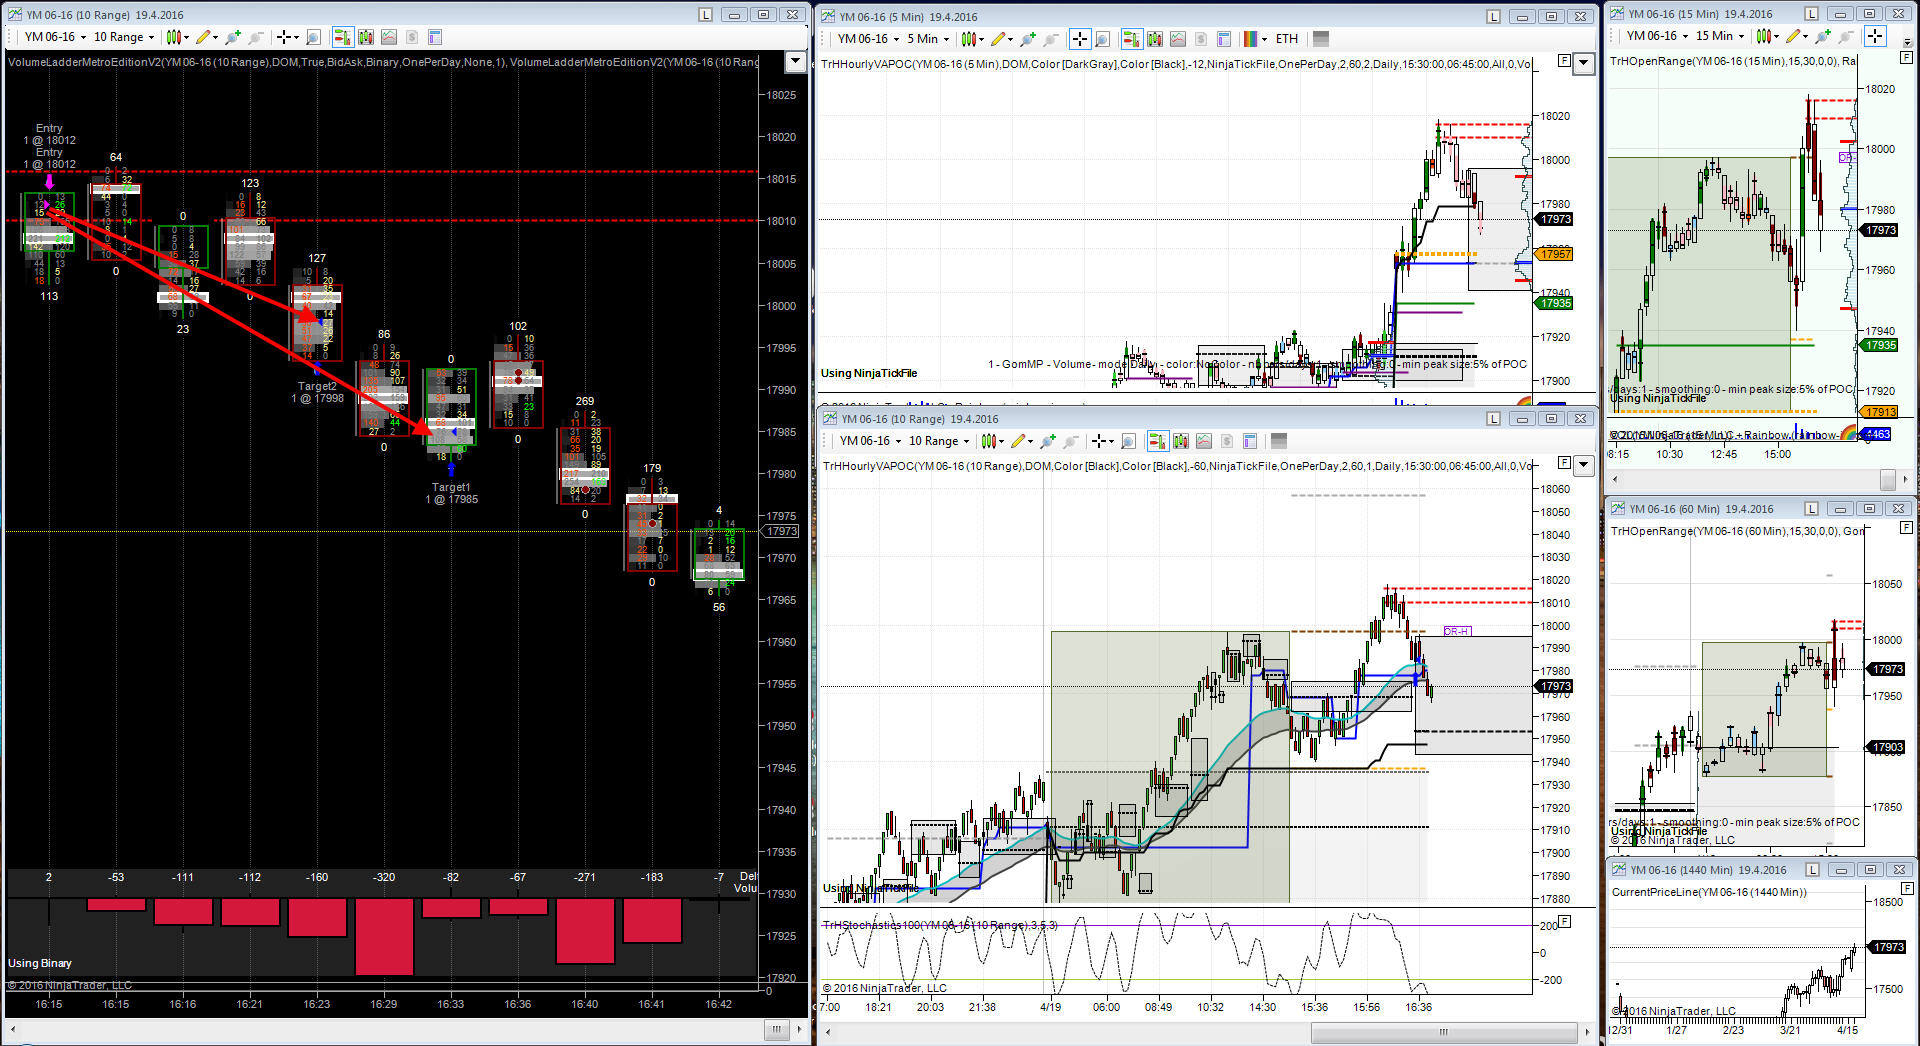Image resolution: width=1920 pixels, height=1046 pixels.
Task: Toggle F scale button in hourly VAPOC 10 Range chart
Action: [1564, 463]
